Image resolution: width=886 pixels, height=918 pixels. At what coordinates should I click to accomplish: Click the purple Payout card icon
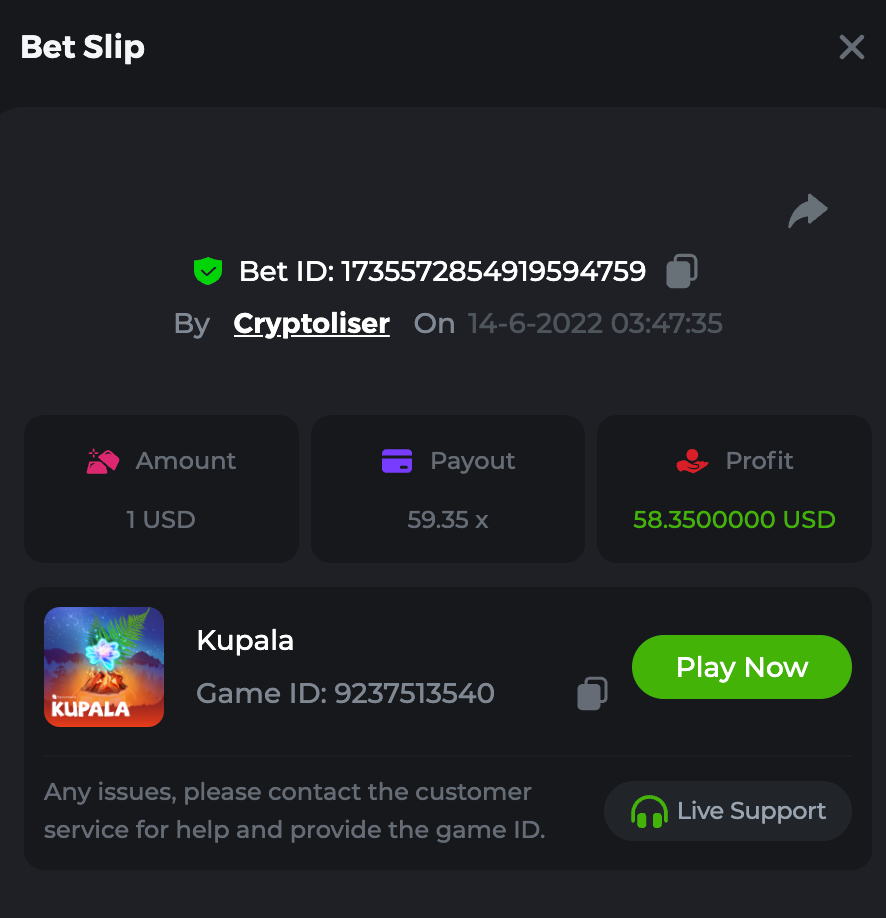(397, 461)
